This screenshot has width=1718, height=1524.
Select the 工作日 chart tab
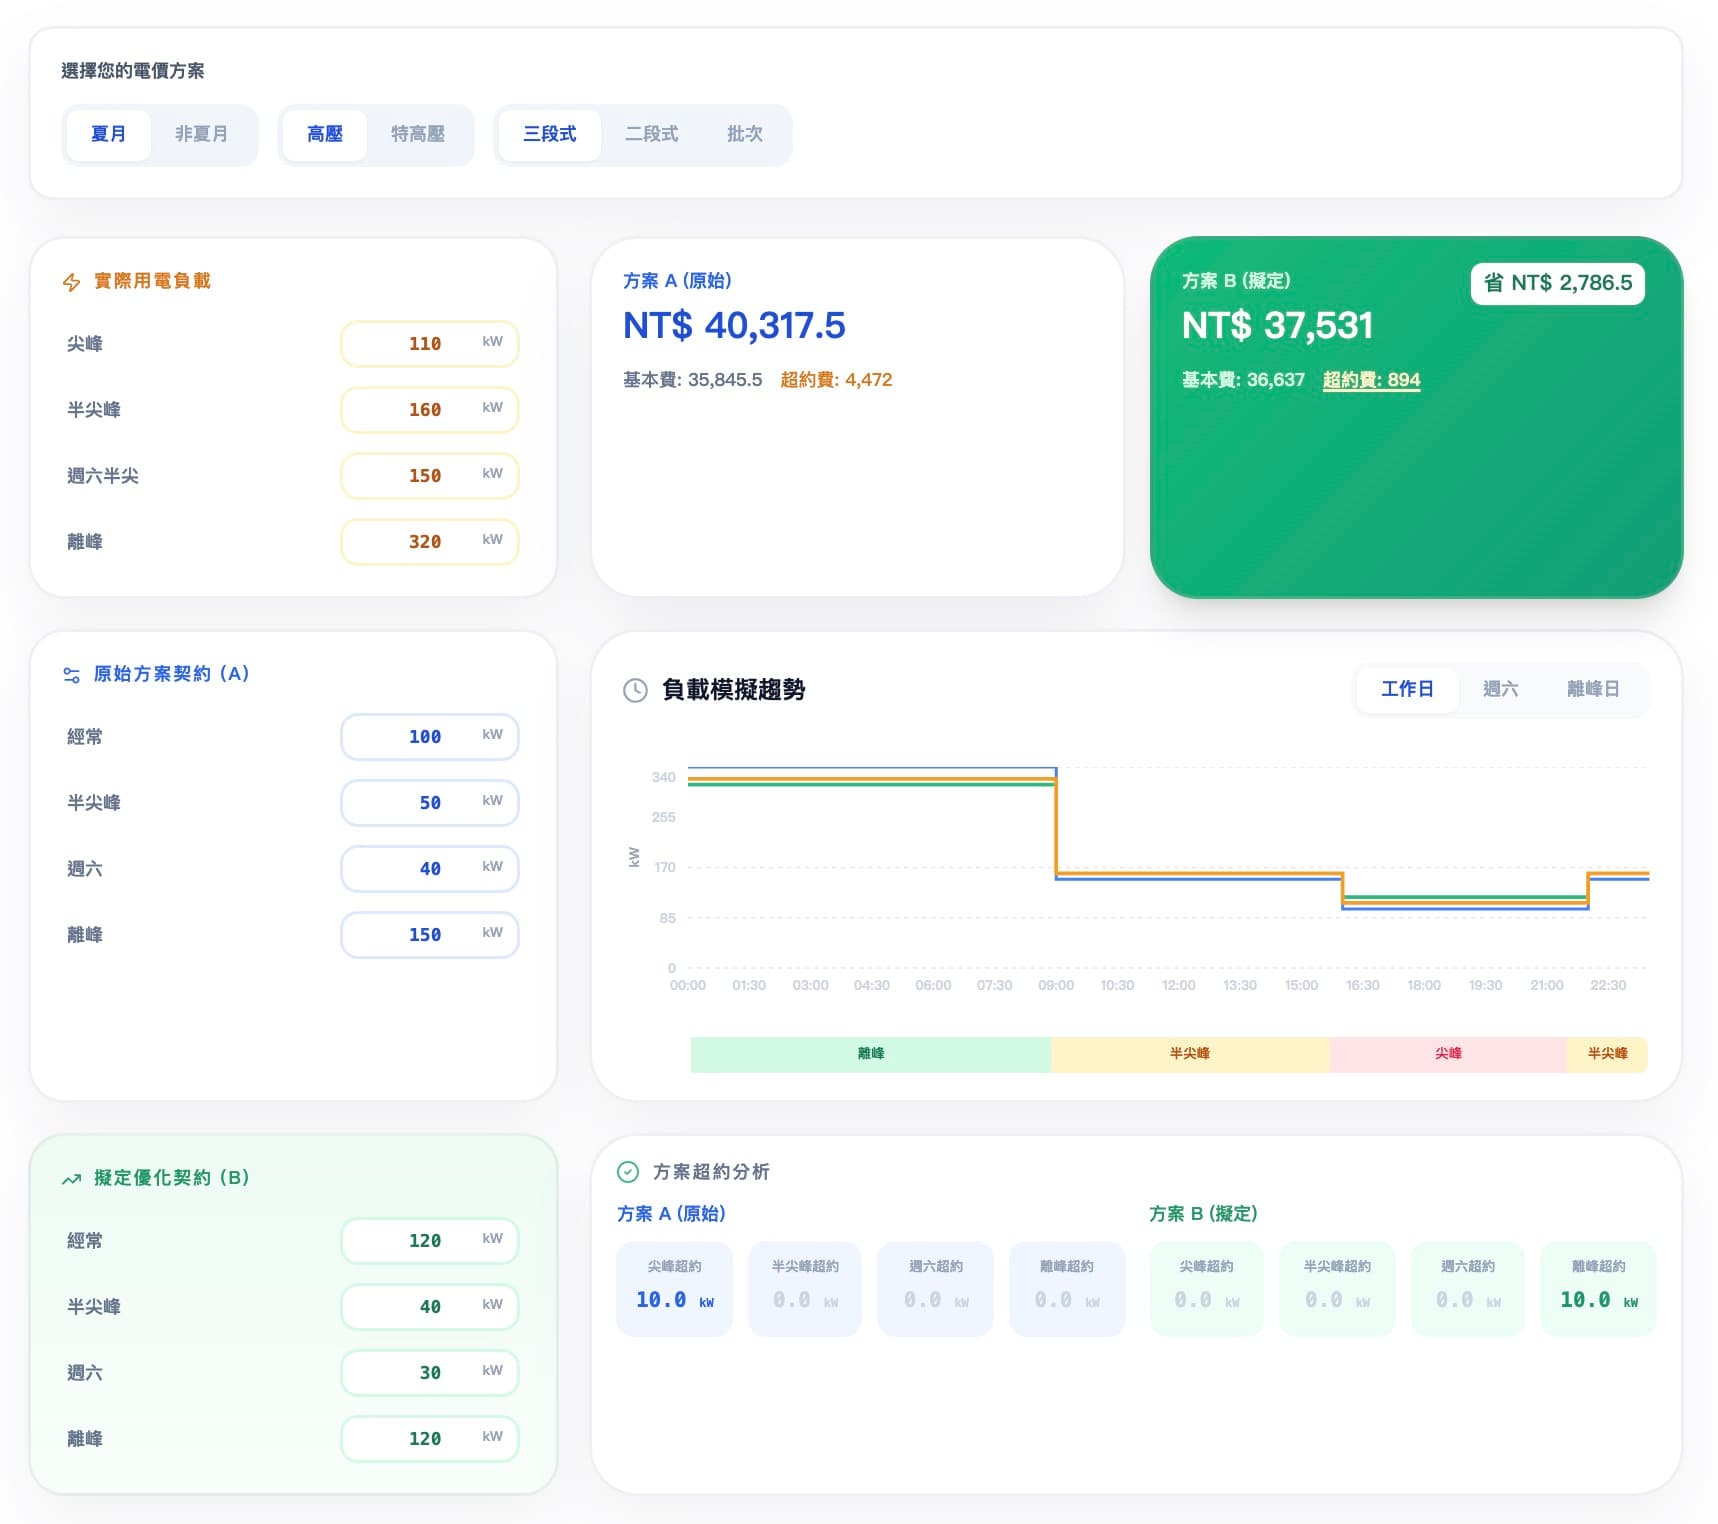point(1407,689)
